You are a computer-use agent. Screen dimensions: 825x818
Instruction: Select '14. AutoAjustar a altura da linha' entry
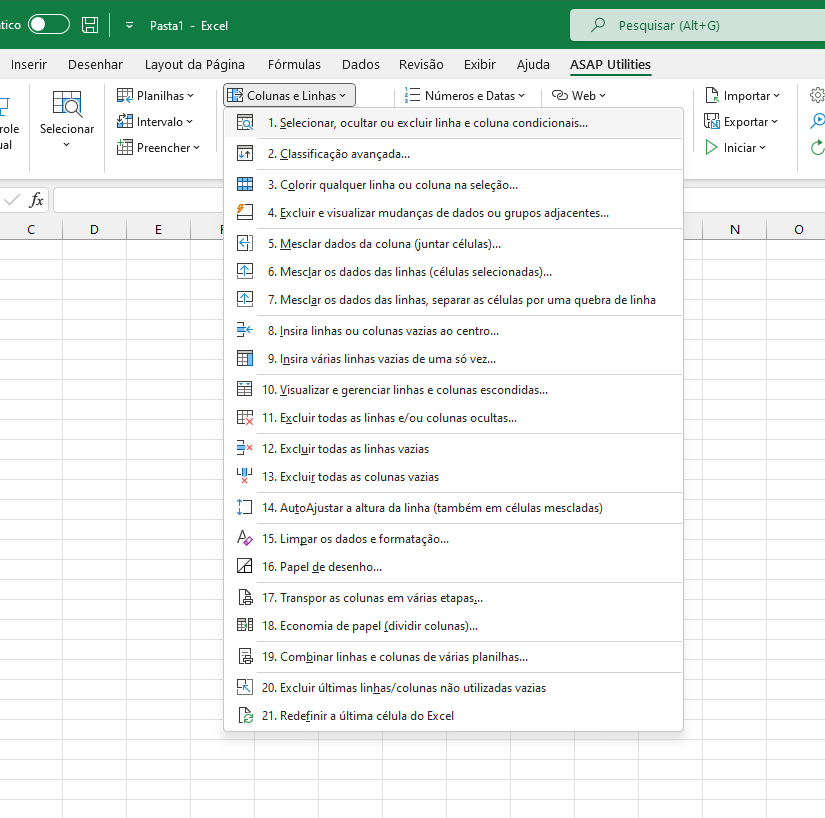pyautogui.click(x=454, y=507)
